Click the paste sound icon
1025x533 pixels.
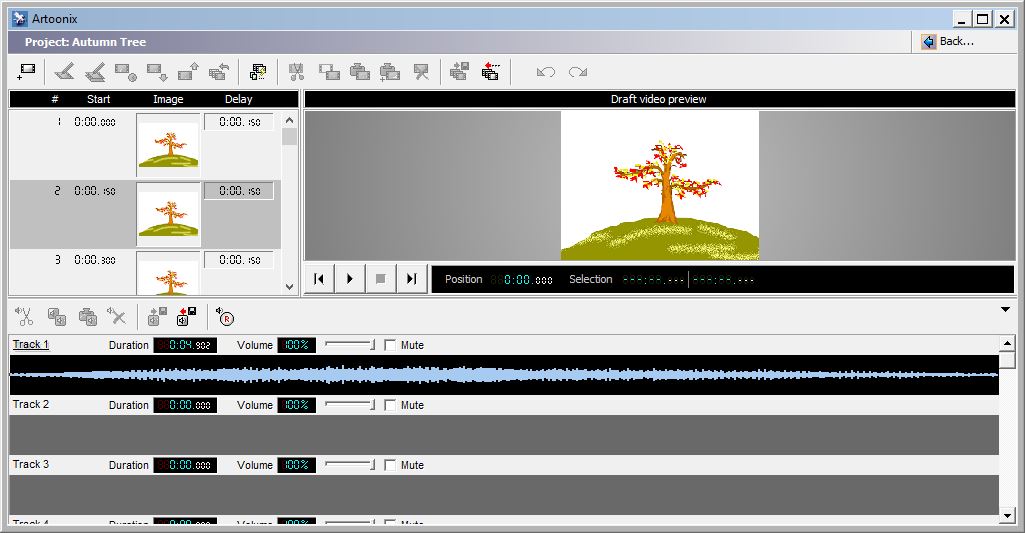[x=88, y=317]
